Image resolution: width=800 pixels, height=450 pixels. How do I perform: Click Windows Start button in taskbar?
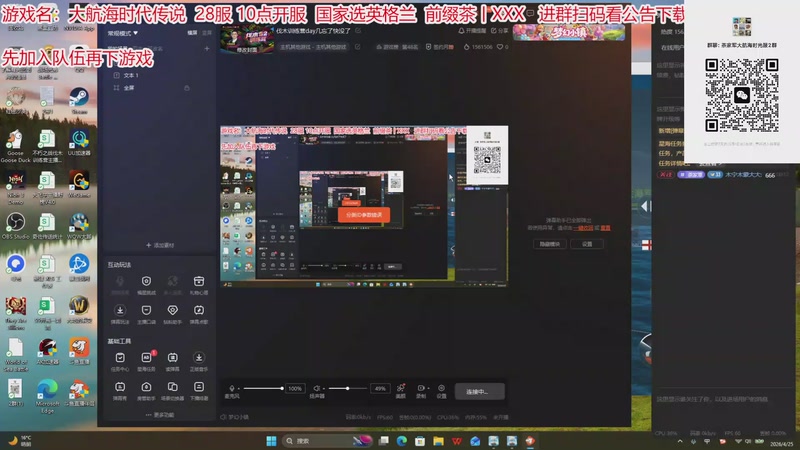(271, 441)
